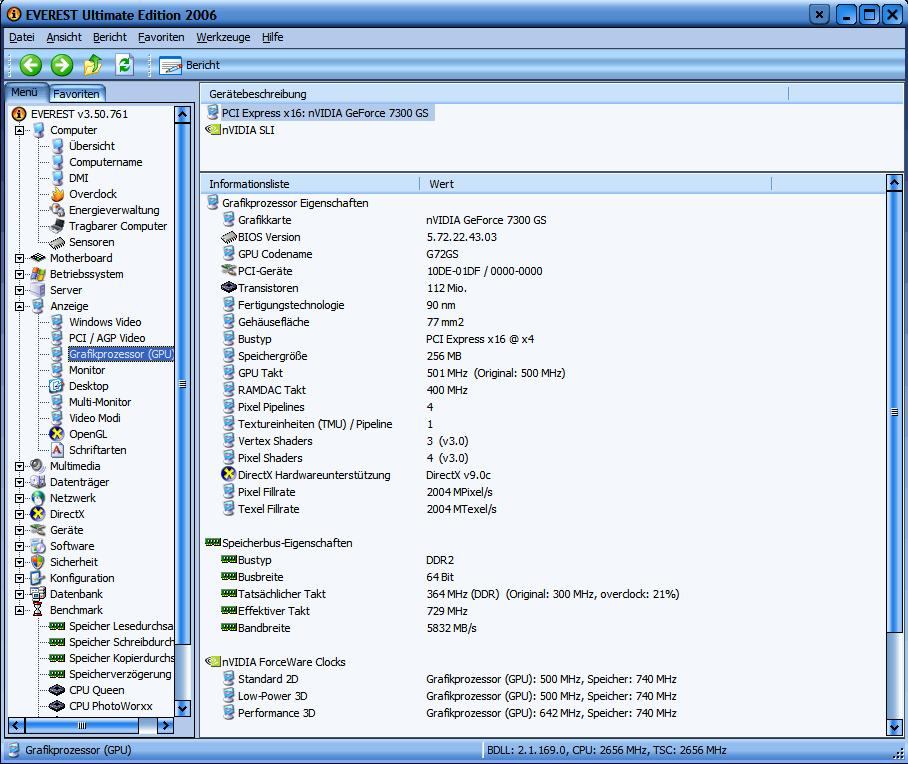Expand the Motherboard tree node
The height and width of the screenshot is (764, 908).
[x=19, y=258]
